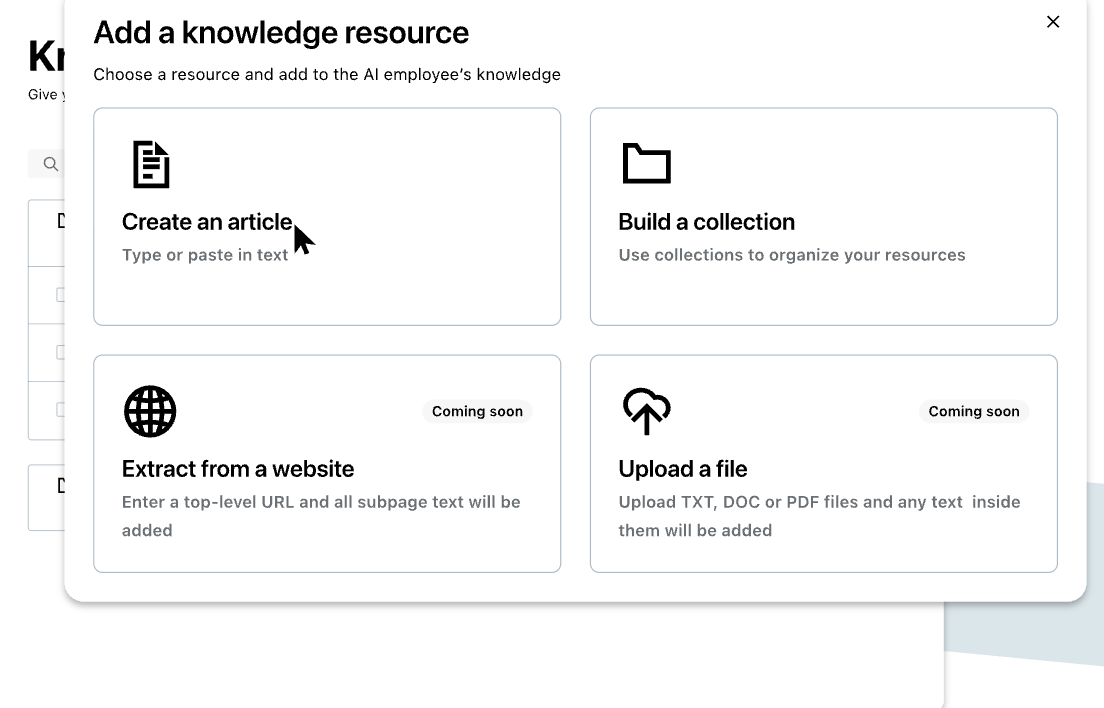1104x708 pixels.
Task: Click the partially hidden icon in table header
Action: click(x=61, y=220)
